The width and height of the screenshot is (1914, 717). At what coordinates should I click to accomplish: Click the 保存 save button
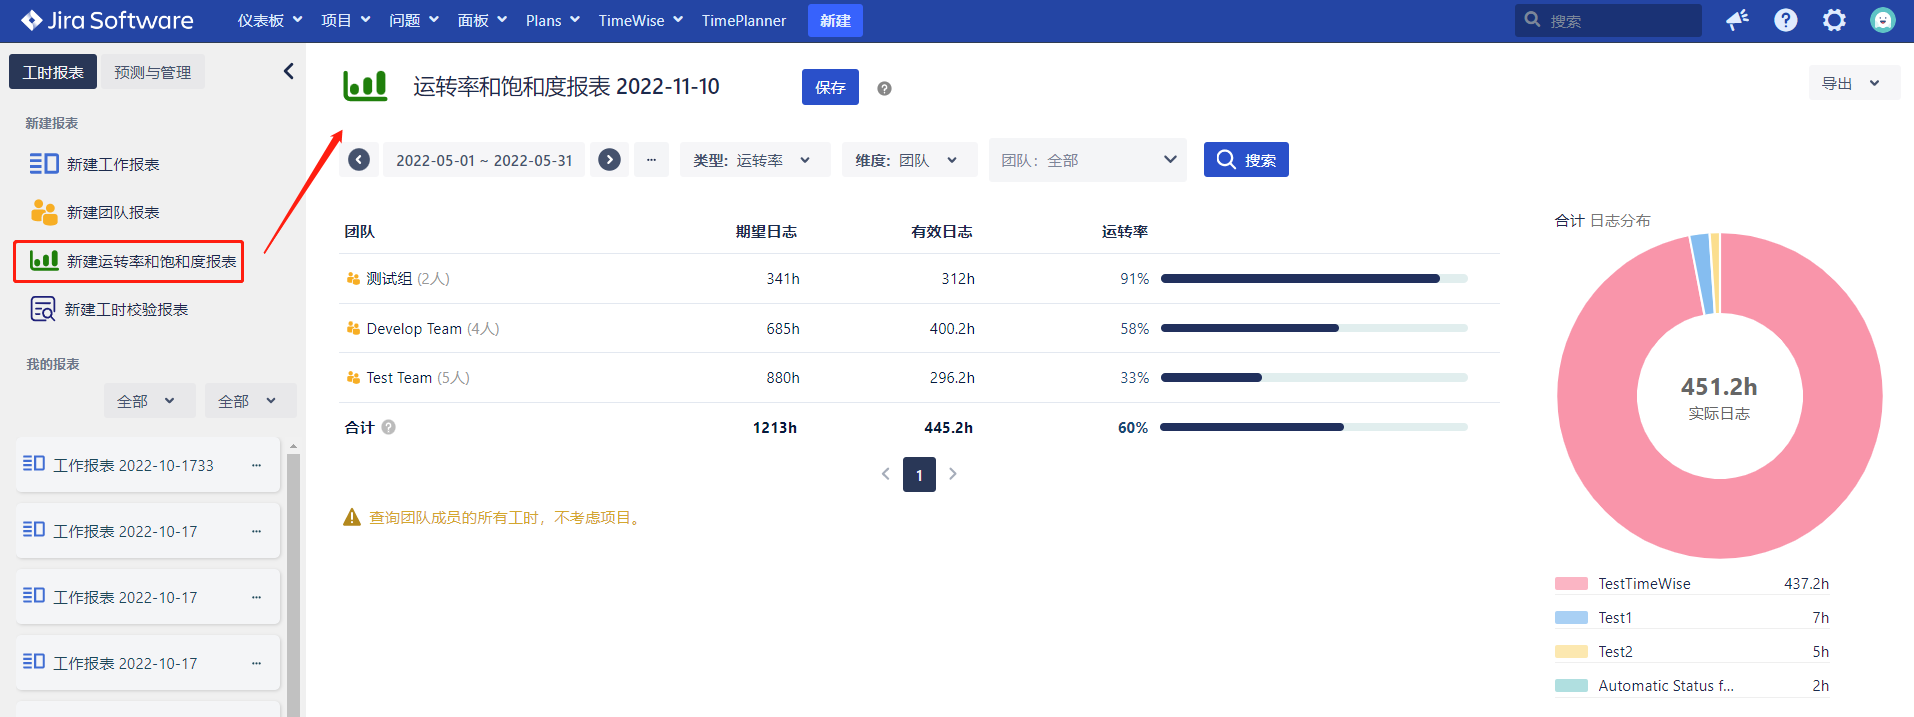(x=830, y=88)
